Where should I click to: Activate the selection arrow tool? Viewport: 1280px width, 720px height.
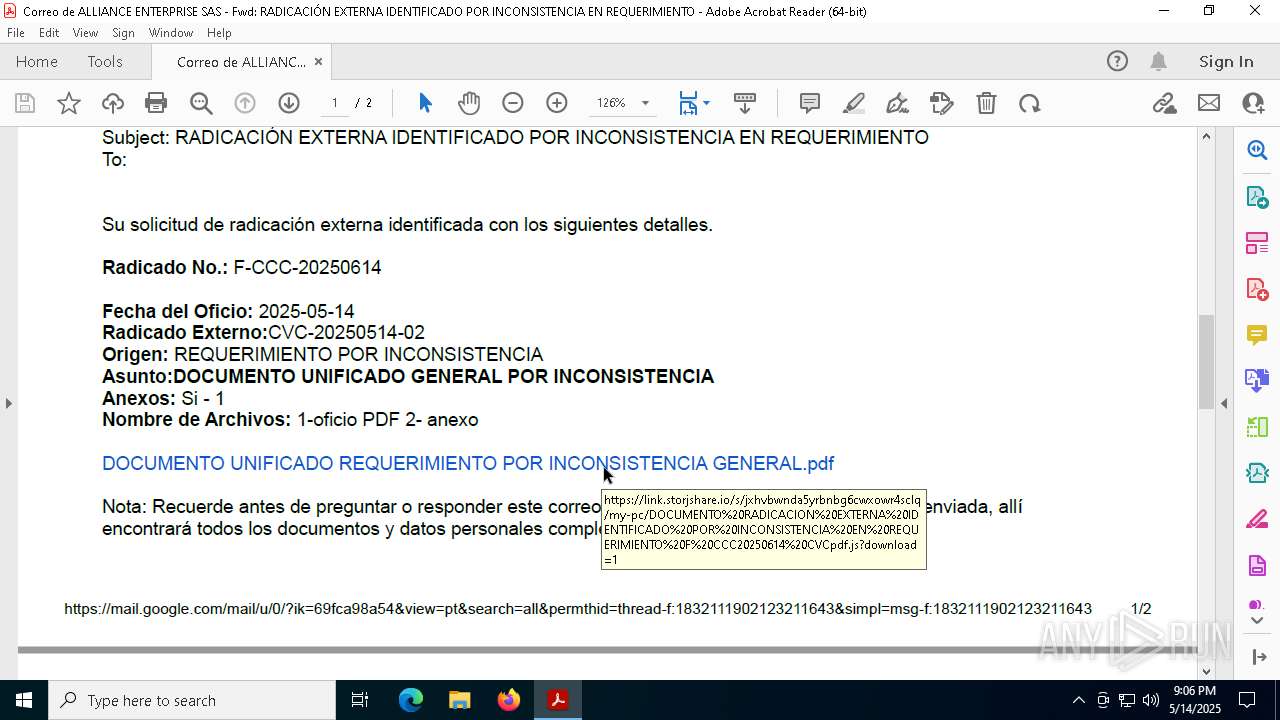(425, 103)
